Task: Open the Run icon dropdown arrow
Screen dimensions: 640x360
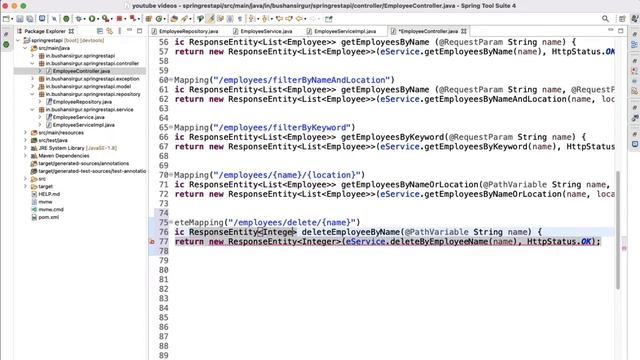Action: pyautogui.click(x=98, y=19)
